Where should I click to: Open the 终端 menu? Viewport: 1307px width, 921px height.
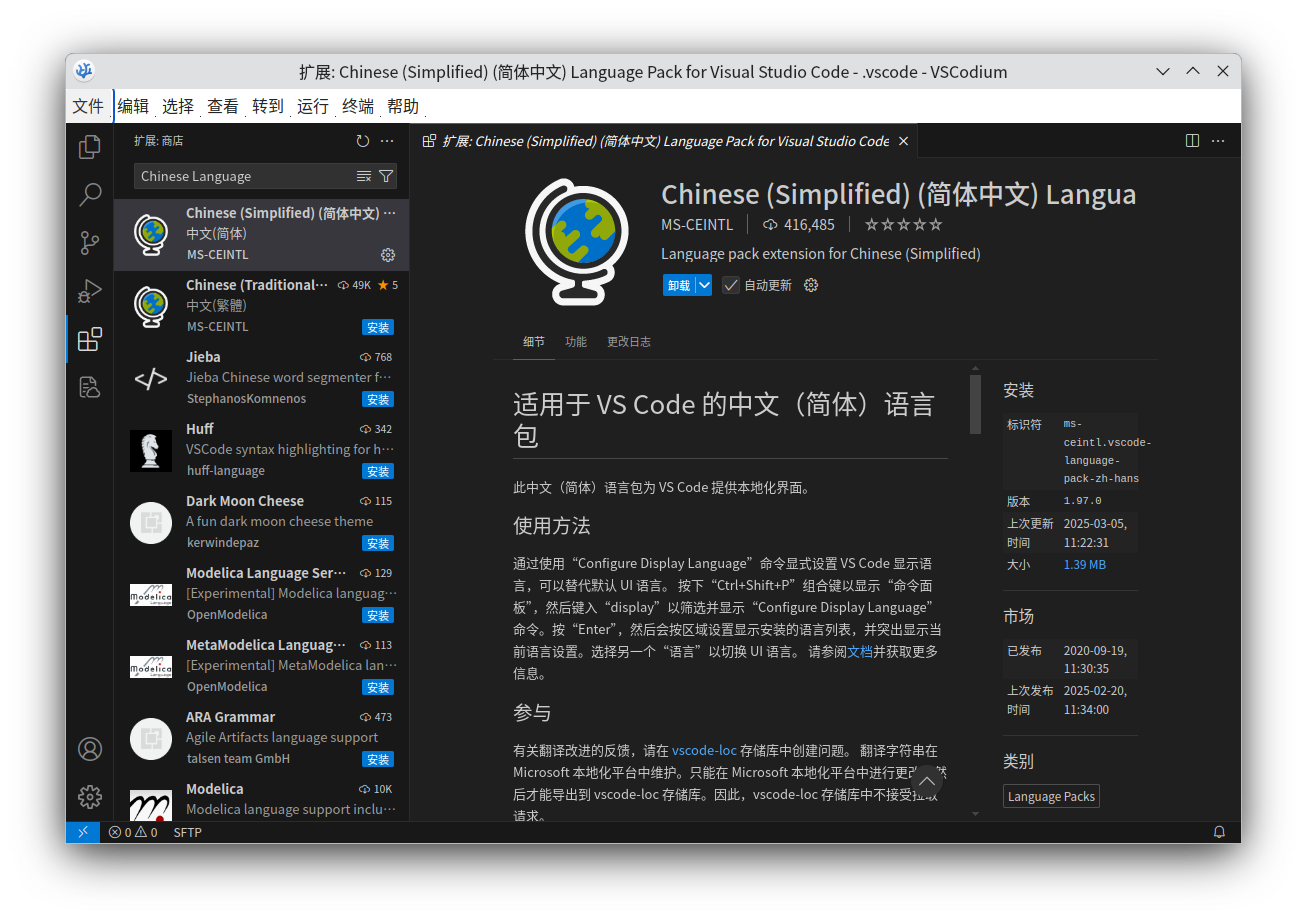(358, 106)
